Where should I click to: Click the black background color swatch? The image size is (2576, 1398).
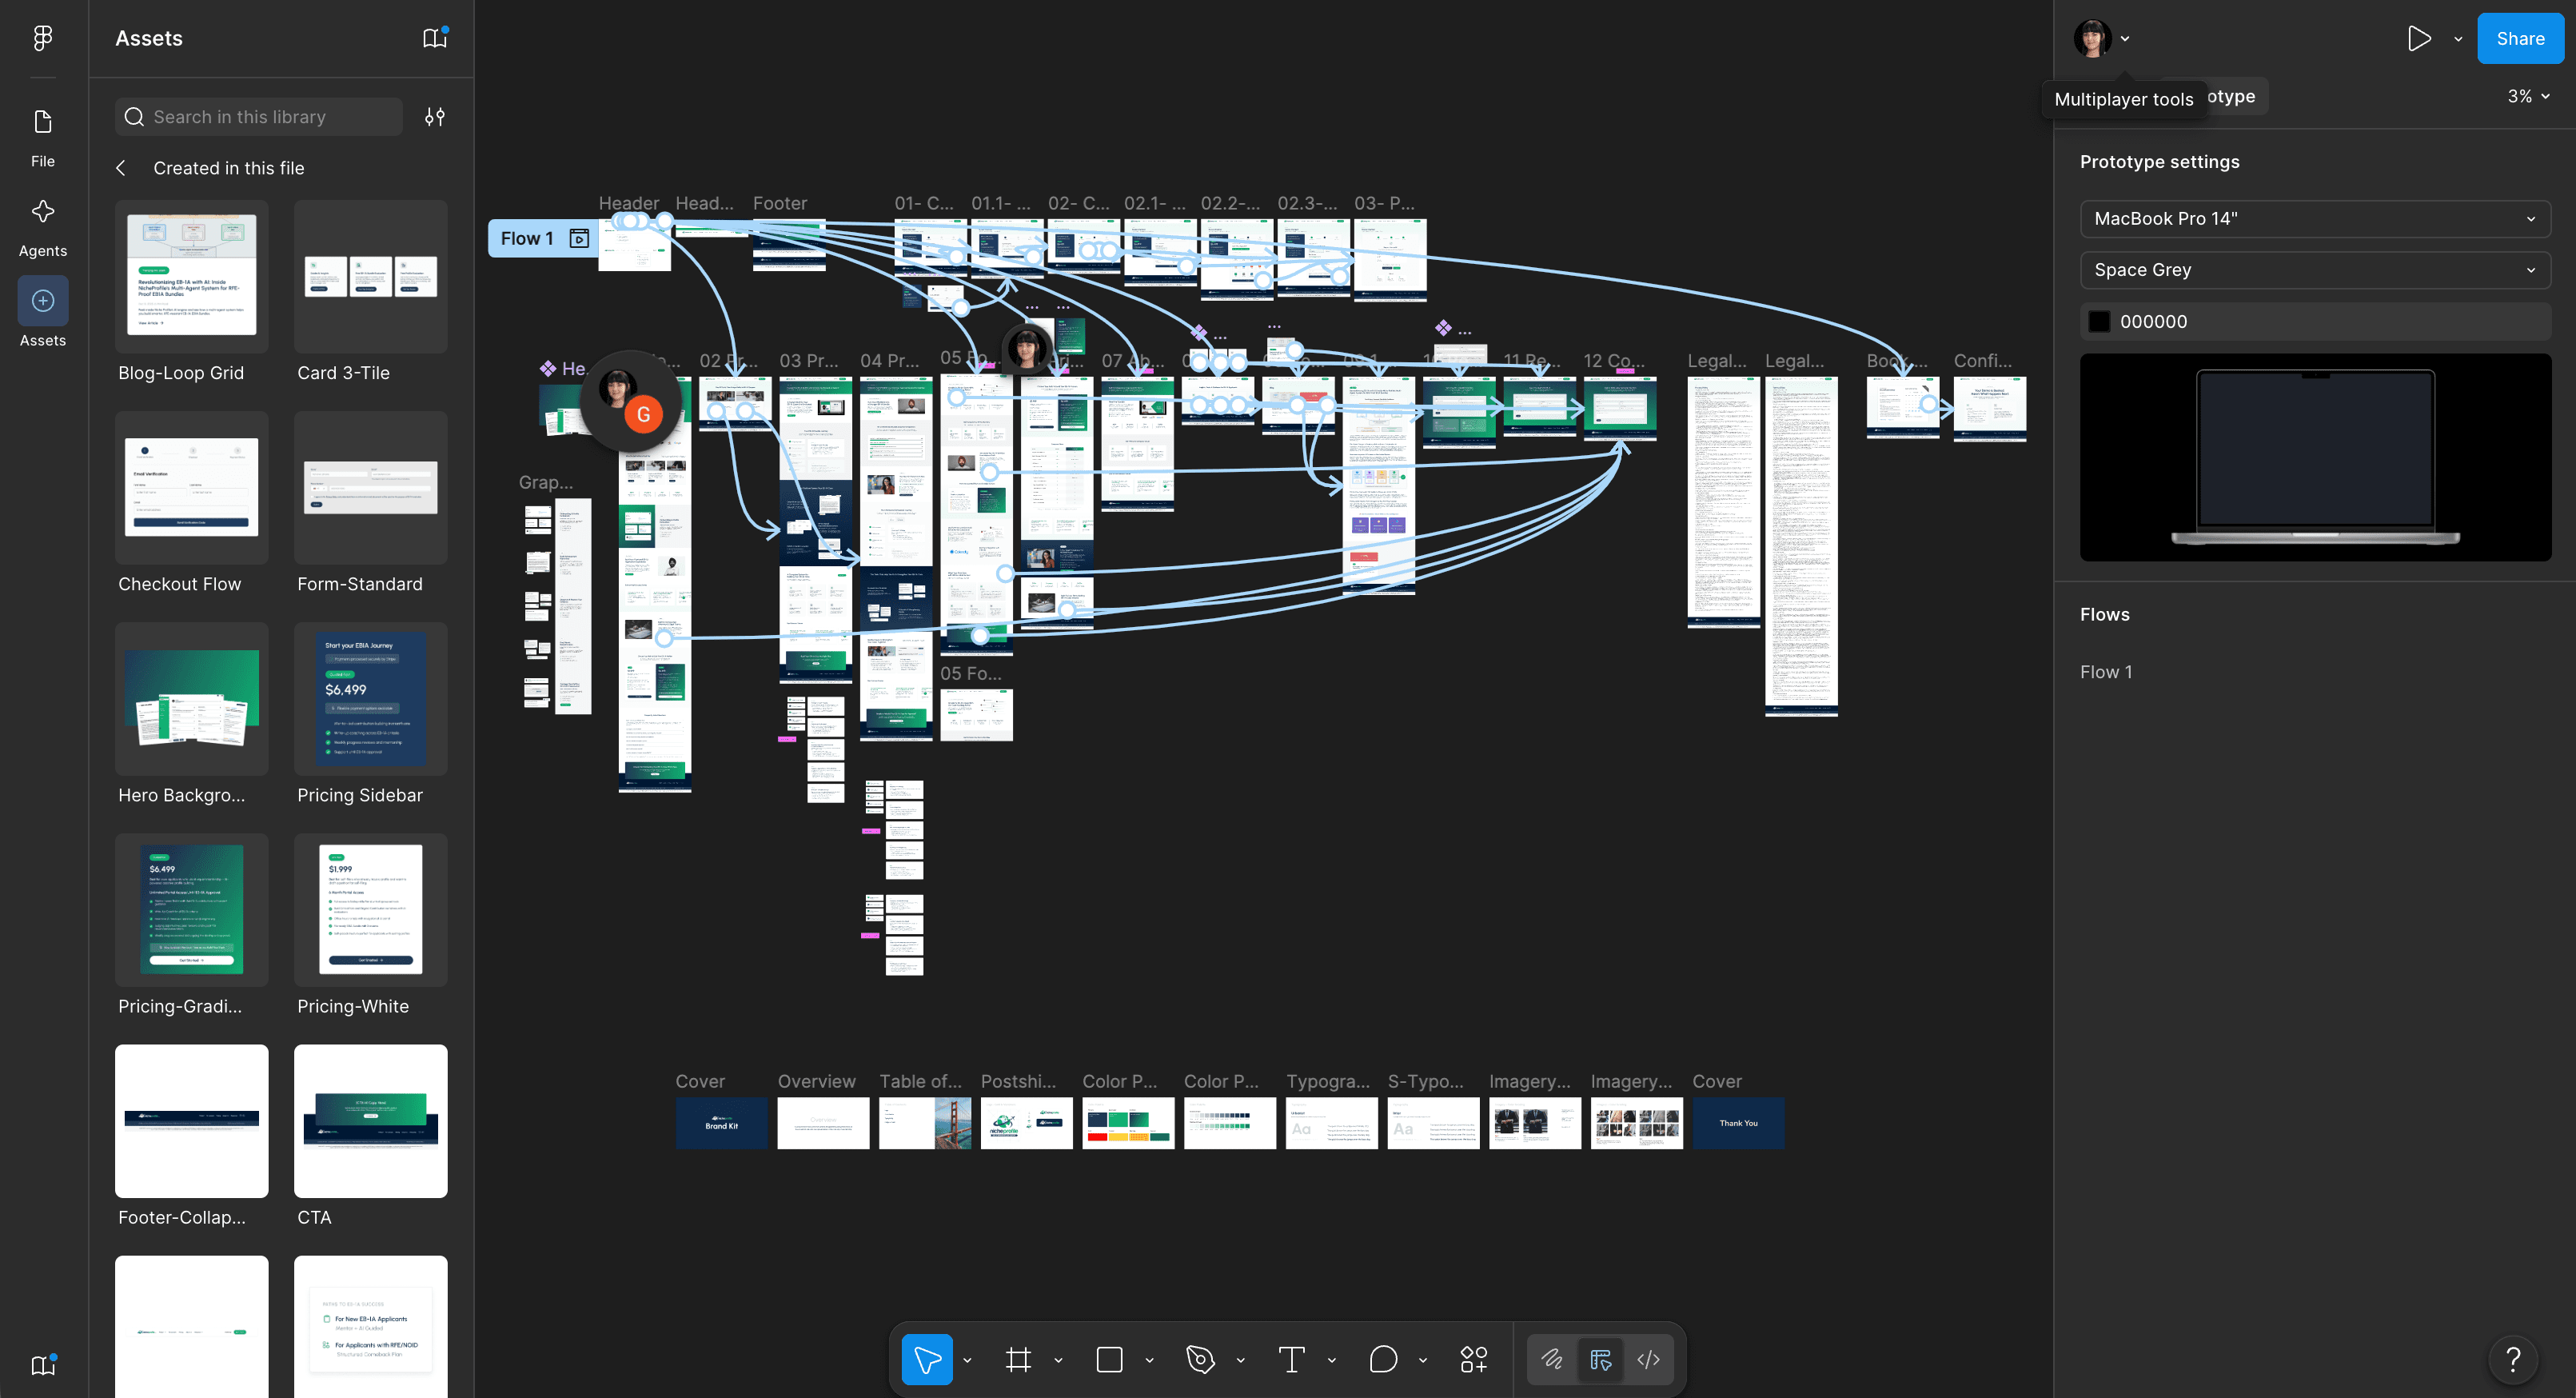point(2099,321)
